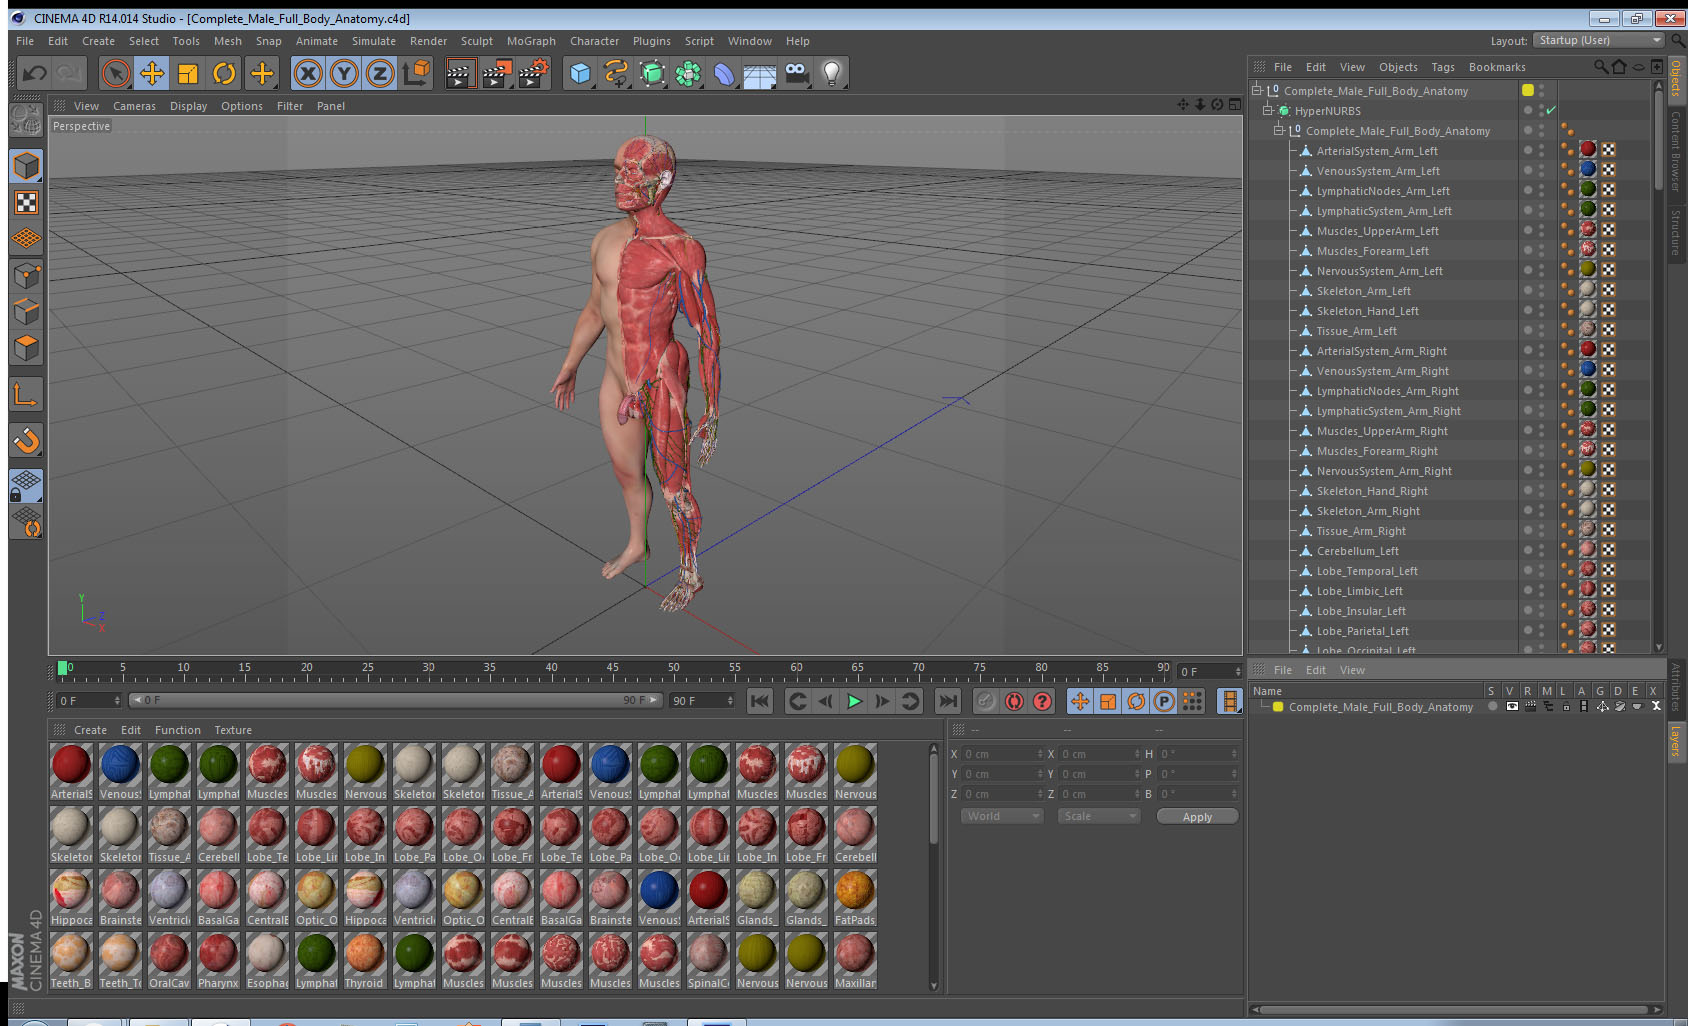Activate the Move tool in toolbar

tap(152, 73)
